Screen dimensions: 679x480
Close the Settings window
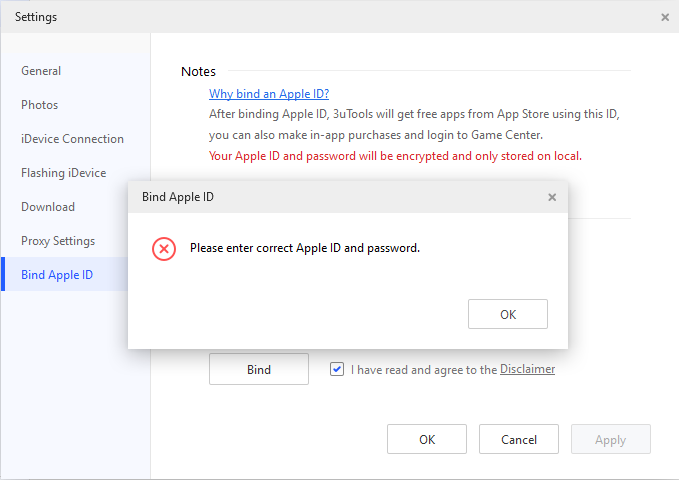click(665, 17)
